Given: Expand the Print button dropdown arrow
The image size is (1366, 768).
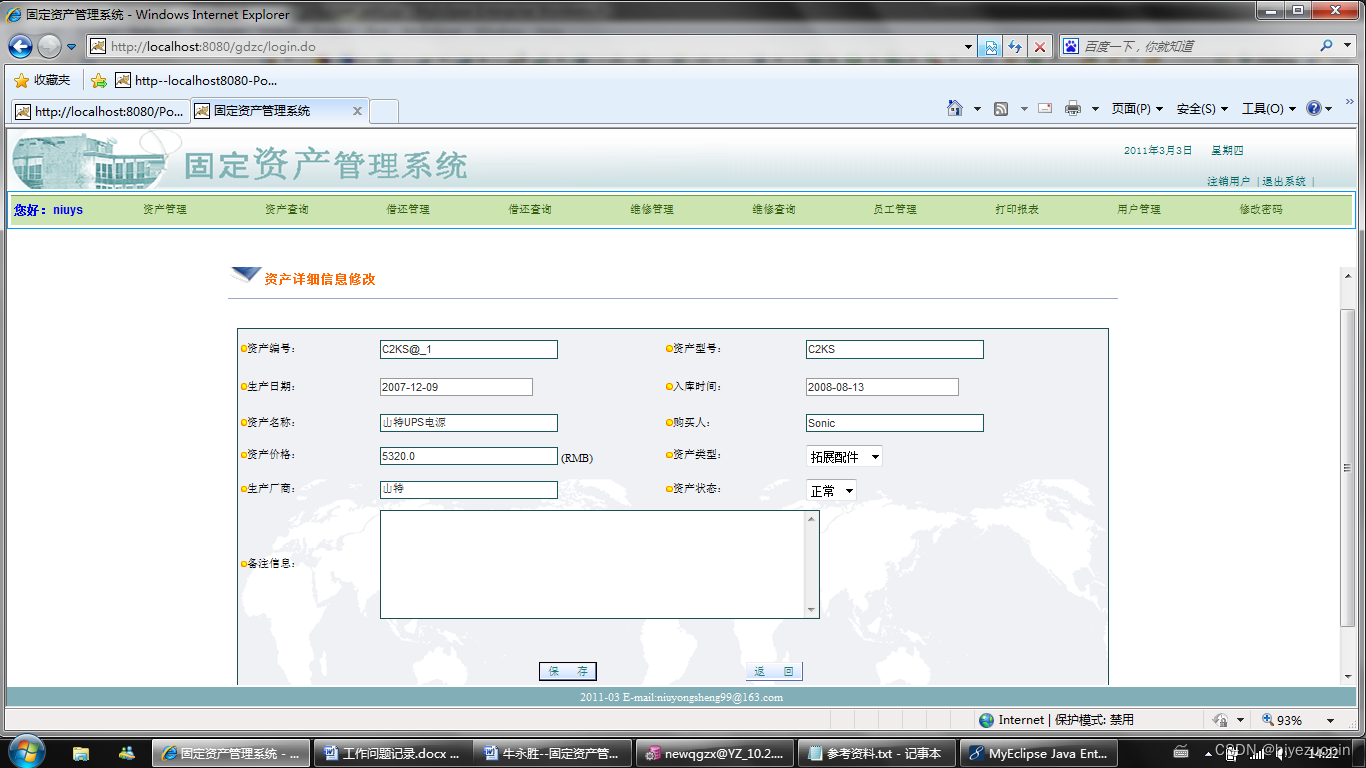Looking at the screenshot, I should [1095, 108].
